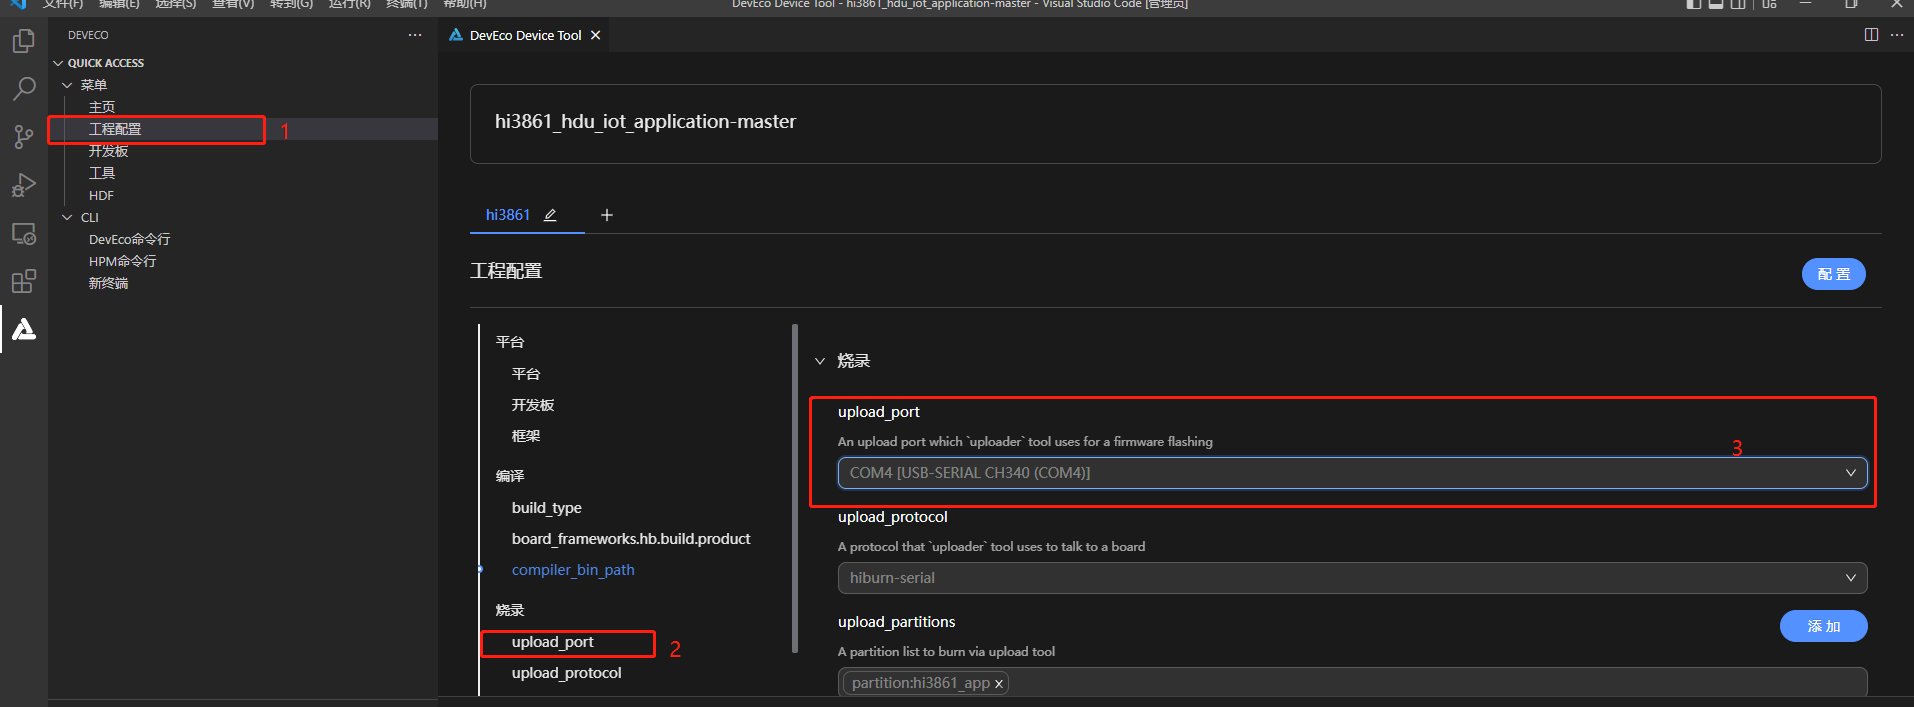This screenshot has width=1914, height=707.
Task: Collapse the QUICK ACCESS section
Action: pyautogui.click(x=58, y=63)
